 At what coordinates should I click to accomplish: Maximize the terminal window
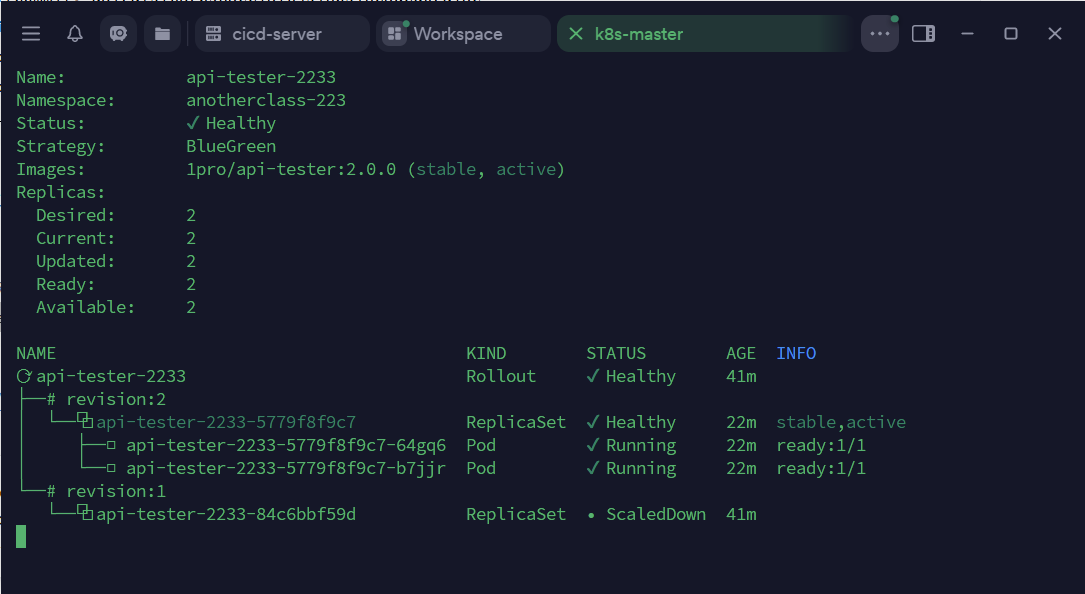[1011, 34]
